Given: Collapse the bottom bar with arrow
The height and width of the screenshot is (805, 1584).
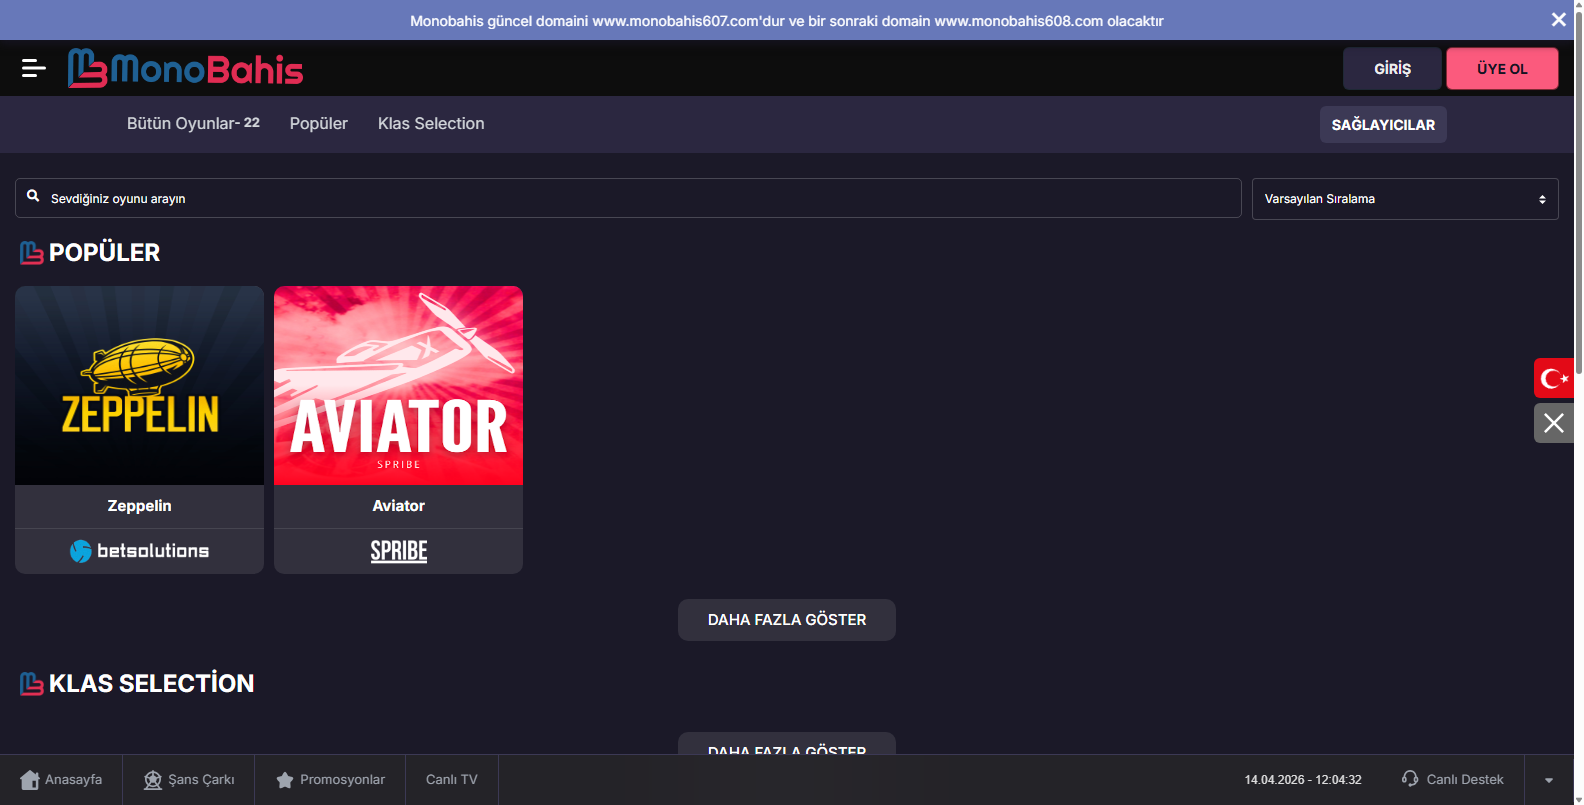Looking at the screenshot, I should pyautogui.click(x=1549, y=780).
